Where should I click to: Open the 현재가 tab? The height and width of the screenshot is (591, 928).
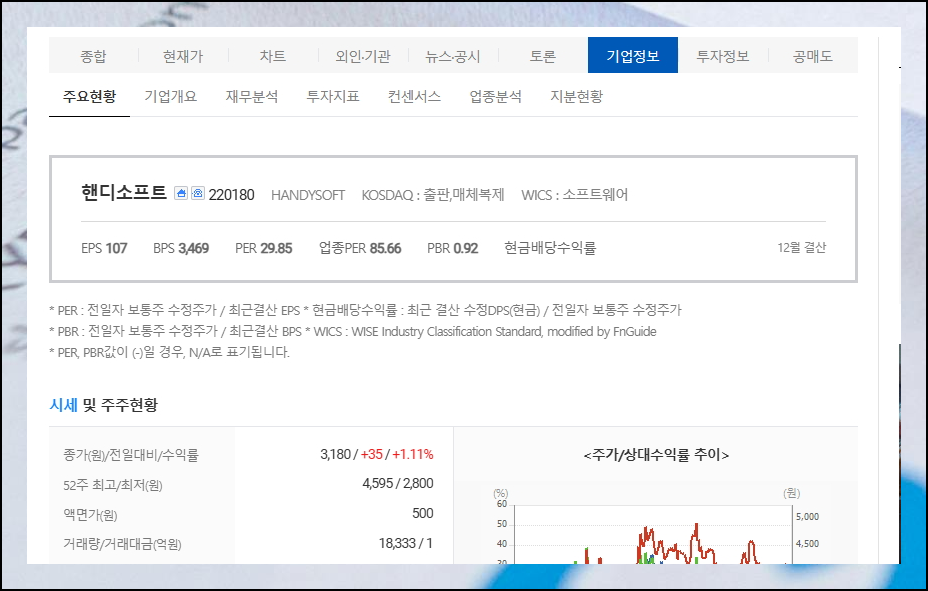(183, 56)
